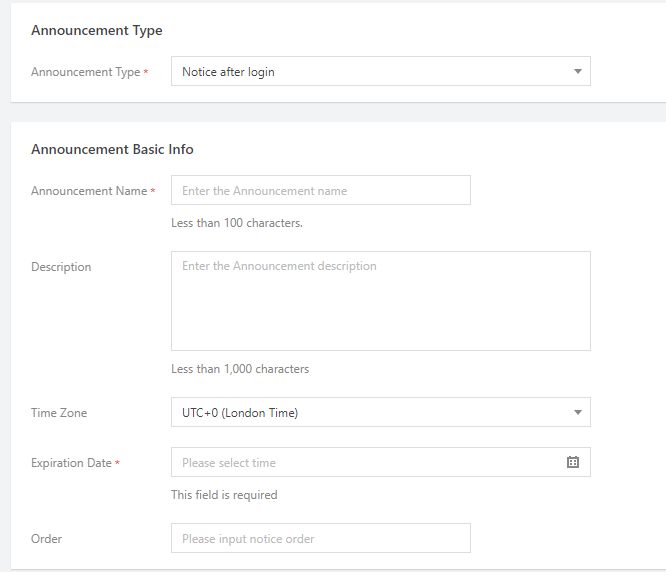
Task: Click the 'Time Zone' field label
Action: (x=59, y=413)
